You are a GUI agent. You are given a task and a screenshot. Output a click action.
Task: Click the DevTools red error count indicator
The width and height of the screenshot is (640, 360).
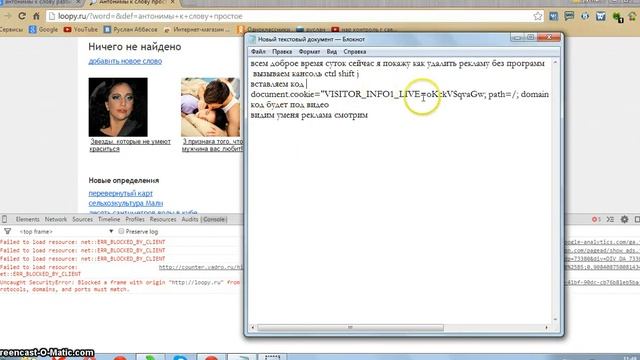[x=596, y=220]
